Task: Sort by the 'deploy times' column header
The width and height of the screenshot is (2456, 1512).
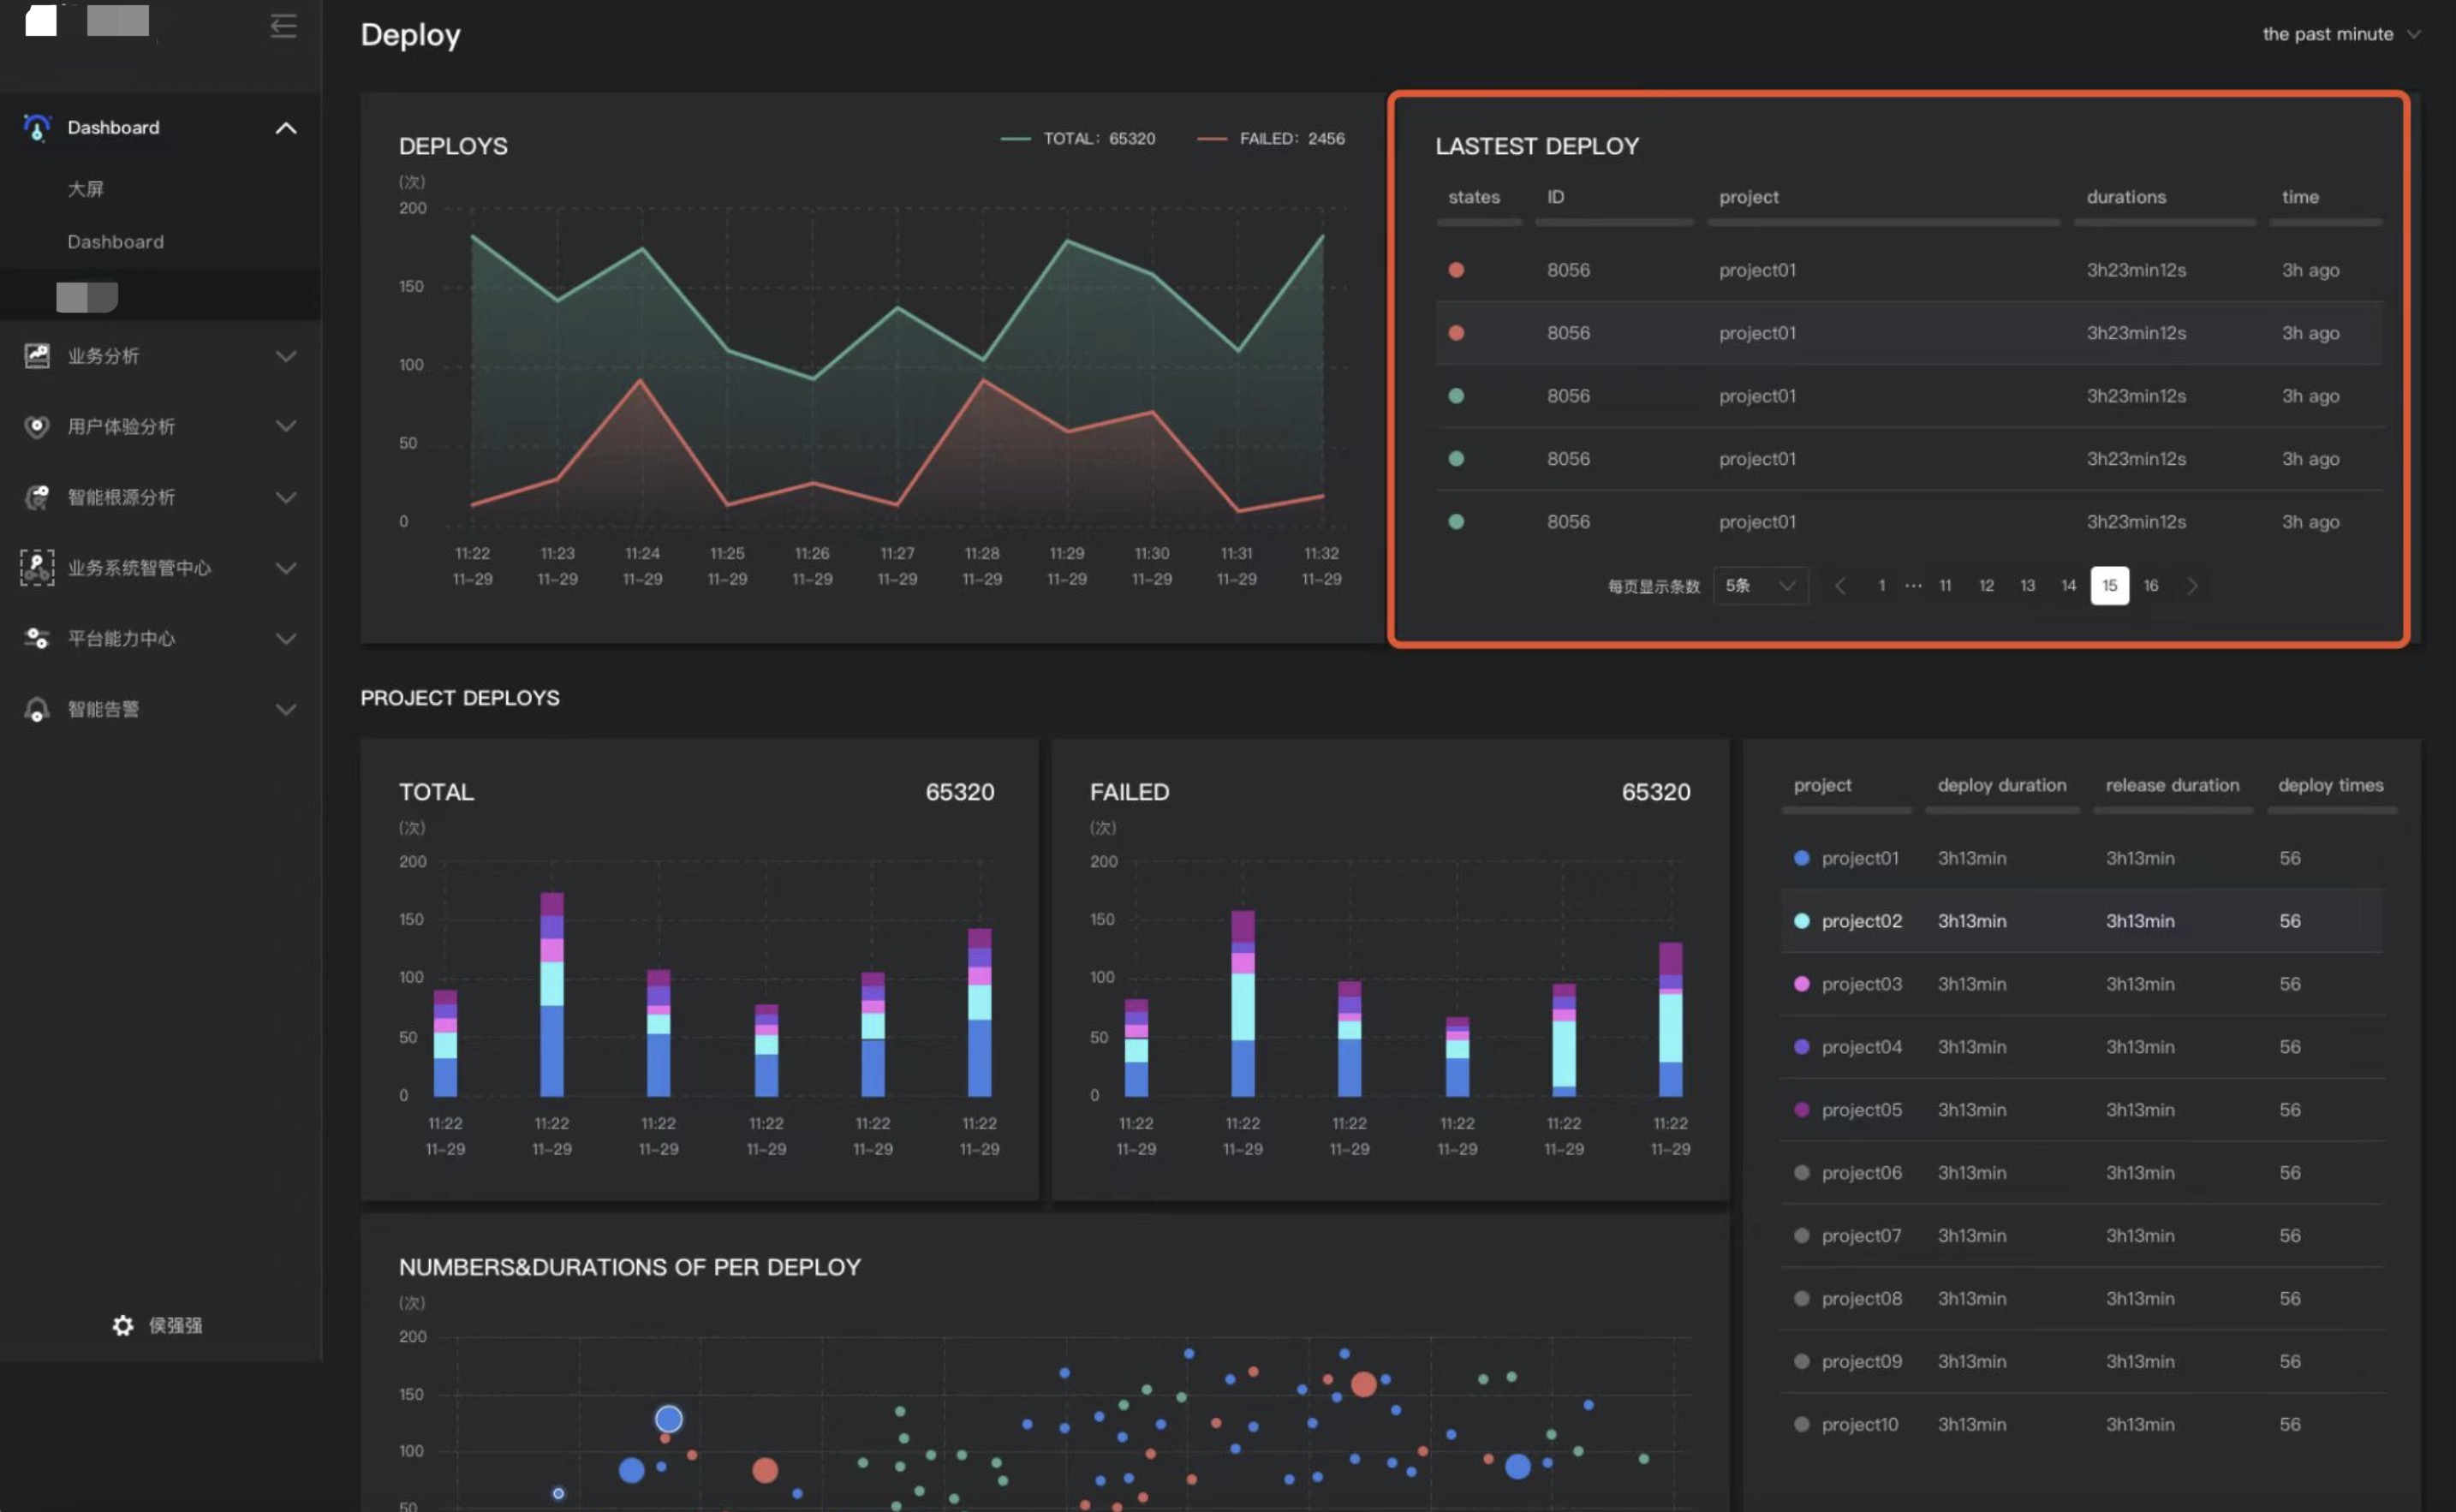Action: 2330,785
